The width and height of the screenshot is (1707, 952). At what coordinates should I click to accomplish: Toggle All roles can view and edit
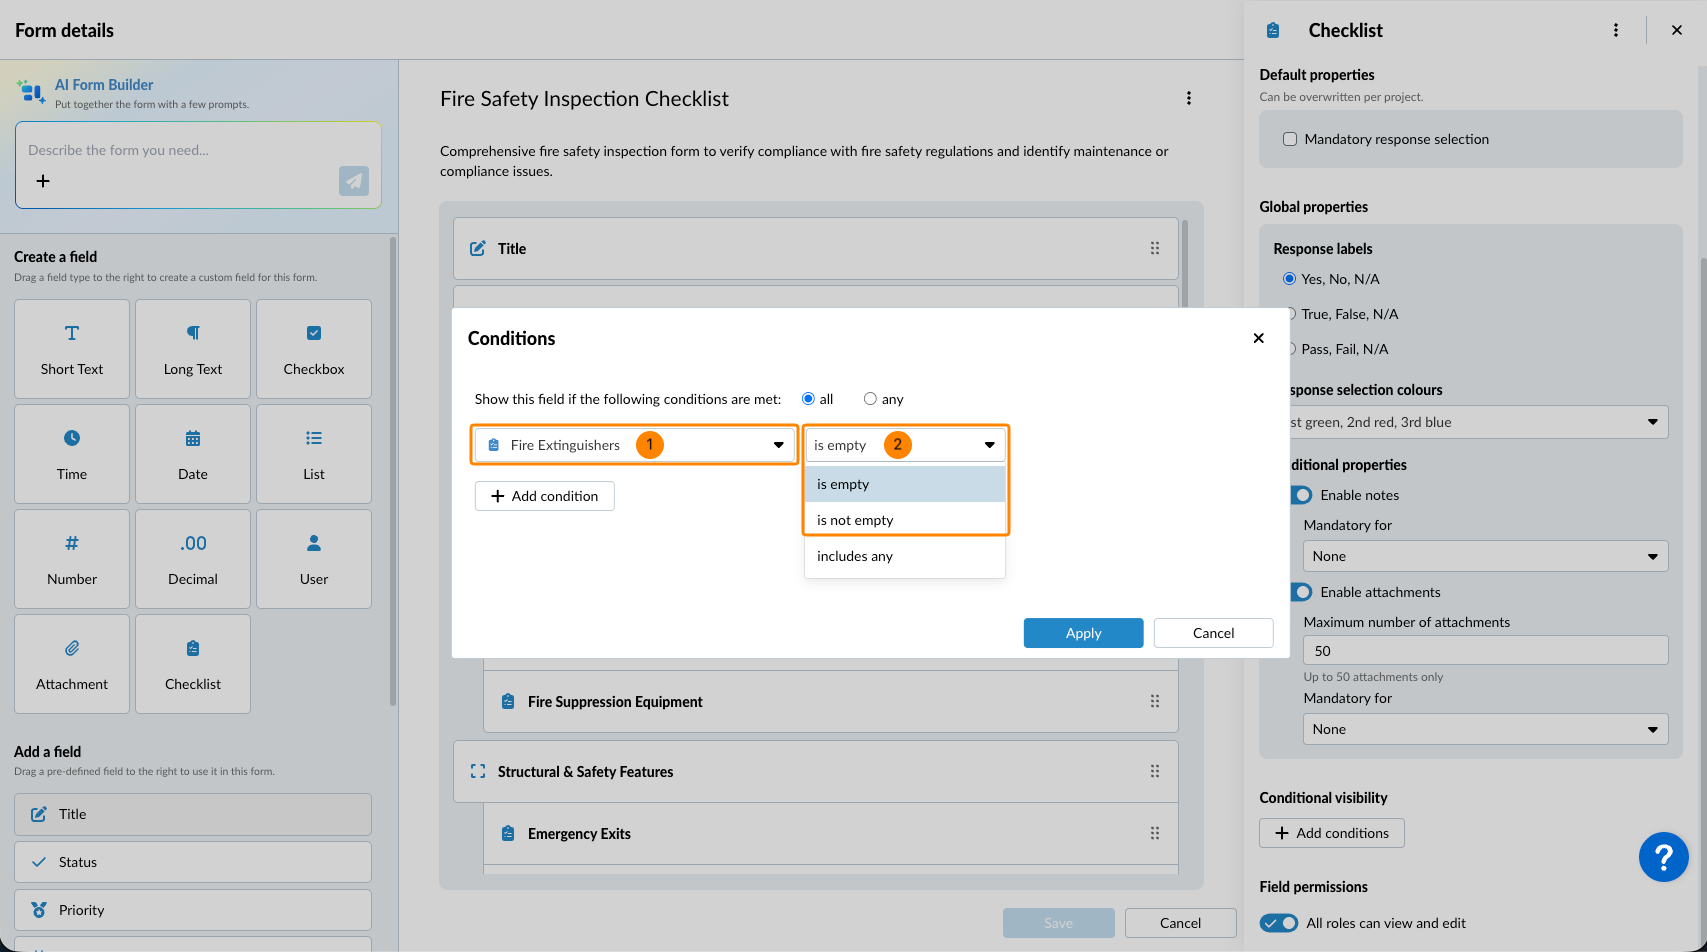click(x=1279, y=923)
